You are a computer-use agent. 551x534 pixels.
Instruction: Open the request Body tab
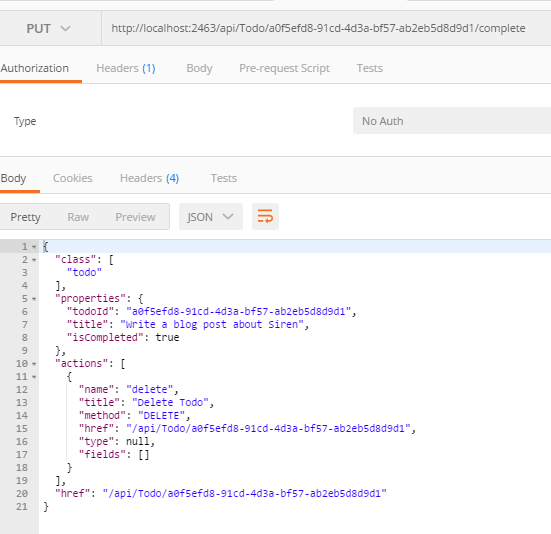coord(199,68)
